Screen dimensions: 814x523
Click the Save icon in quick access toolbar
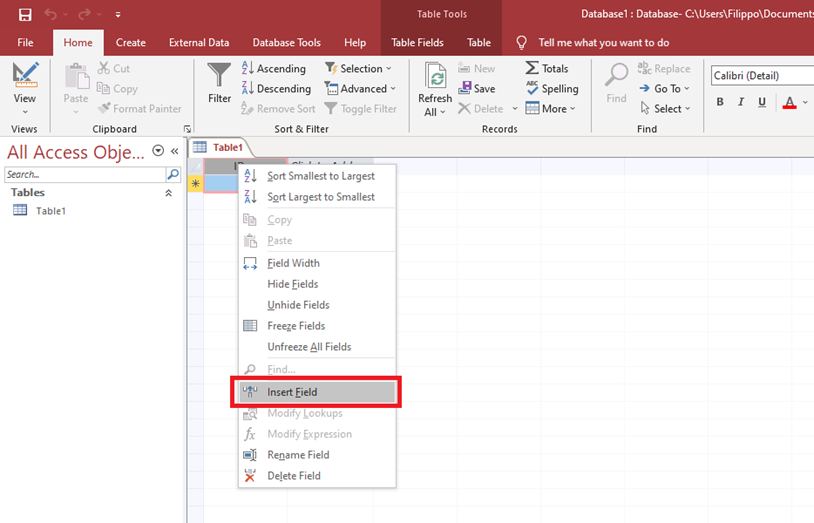click(x=25, y=15)
